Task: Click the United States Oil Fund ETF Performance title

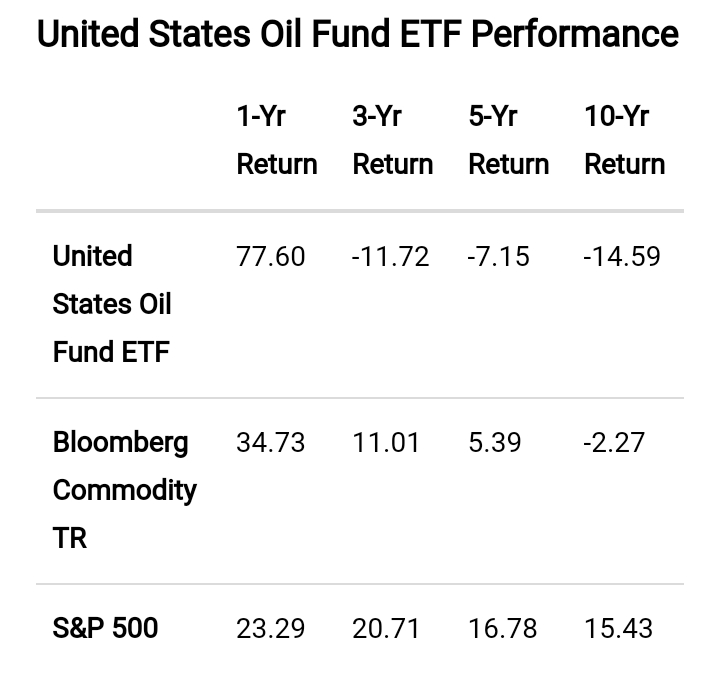Action: point(358,35)
